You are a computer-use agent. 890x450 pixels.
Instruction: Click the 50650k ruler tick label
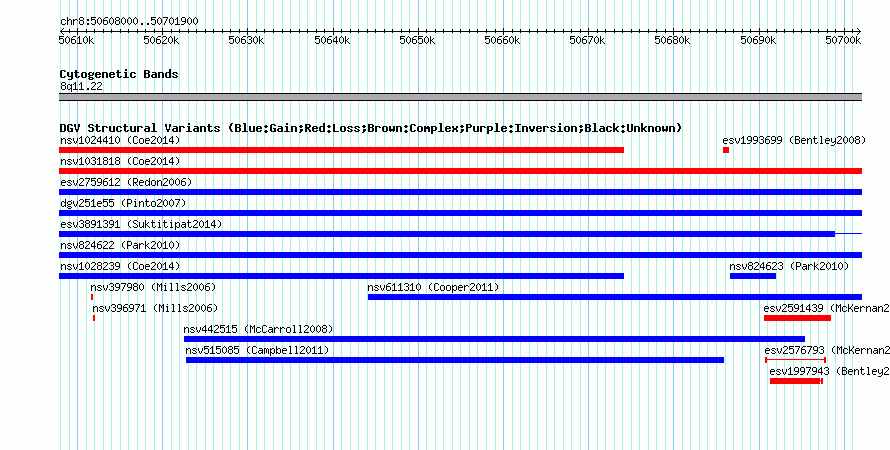[417, 40]
